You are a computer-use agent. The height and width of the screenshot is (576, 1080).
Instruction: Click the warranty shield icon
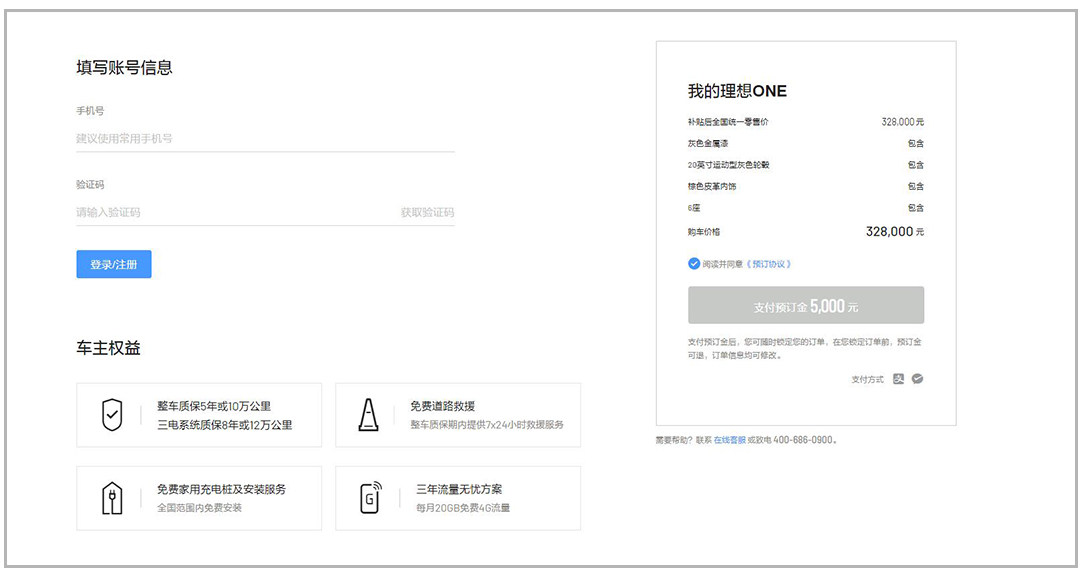(x=112, y=415)
